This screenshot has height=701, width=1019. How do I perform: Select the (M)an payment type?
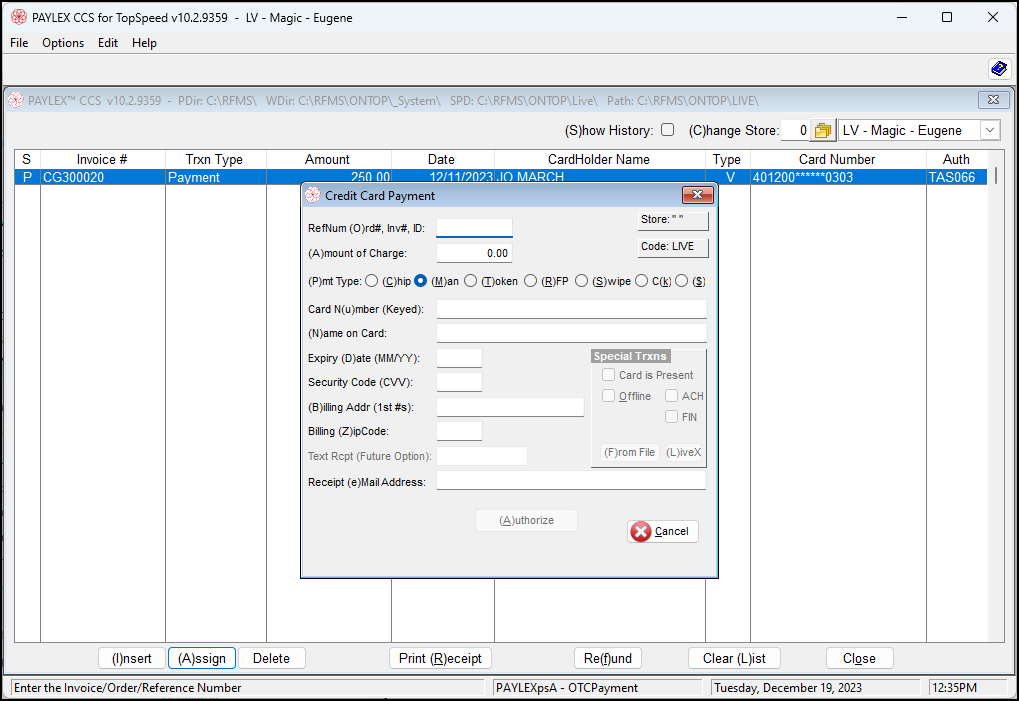(420, 281)
